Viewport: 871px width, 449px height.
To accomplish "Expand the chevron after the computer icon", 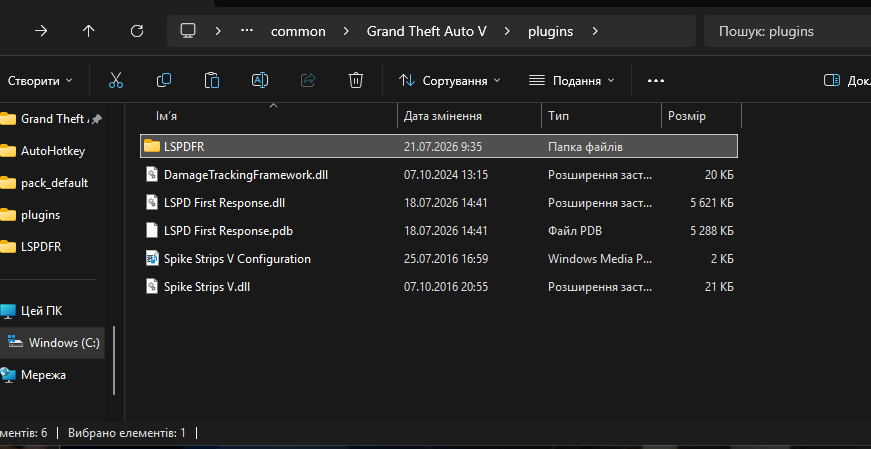I will (x=218, y=31).
